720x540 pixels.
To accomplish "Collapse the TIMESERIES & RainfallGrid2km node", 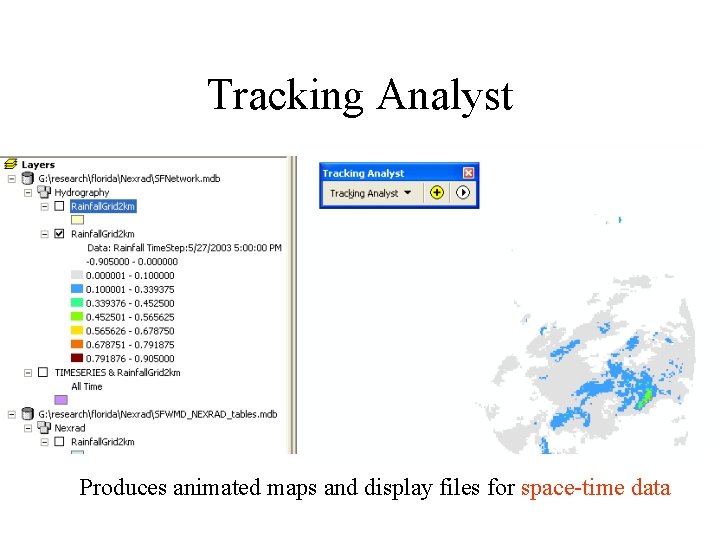I will 28,372.
